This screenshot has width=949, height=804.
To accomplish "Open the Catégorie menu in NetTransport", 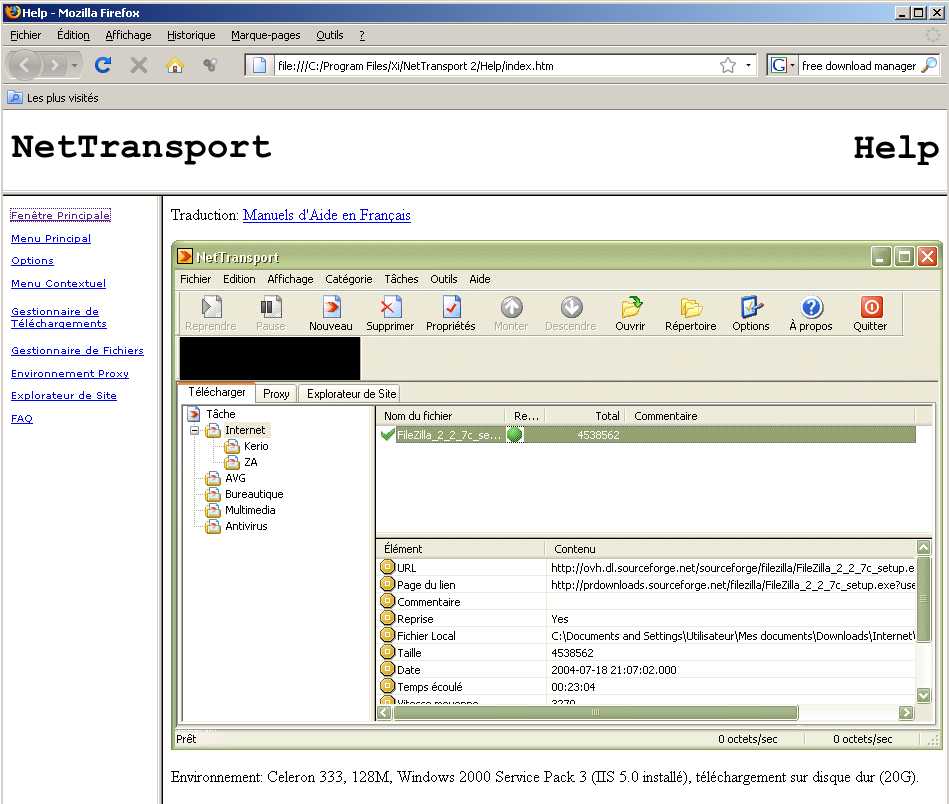I will point(349,279).
